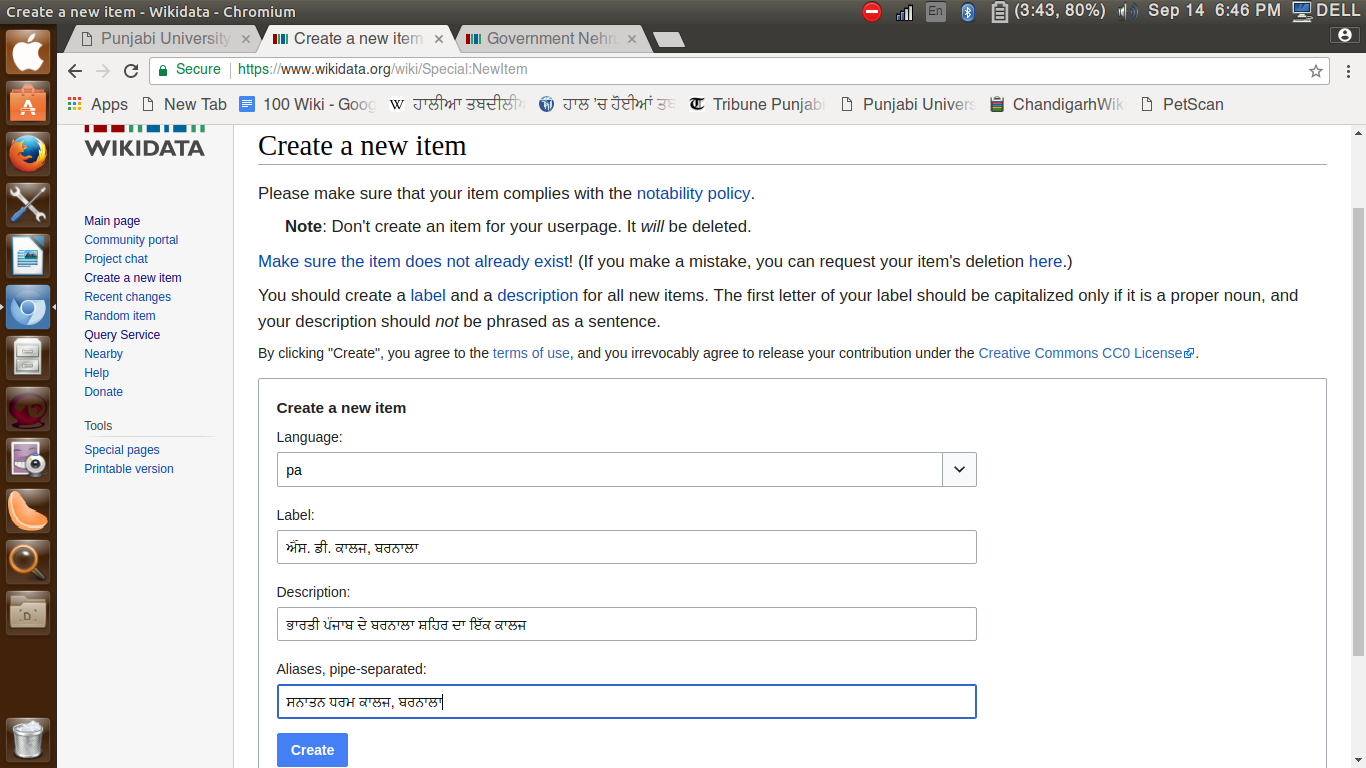Click the network signal indicator

coord(905,12)
